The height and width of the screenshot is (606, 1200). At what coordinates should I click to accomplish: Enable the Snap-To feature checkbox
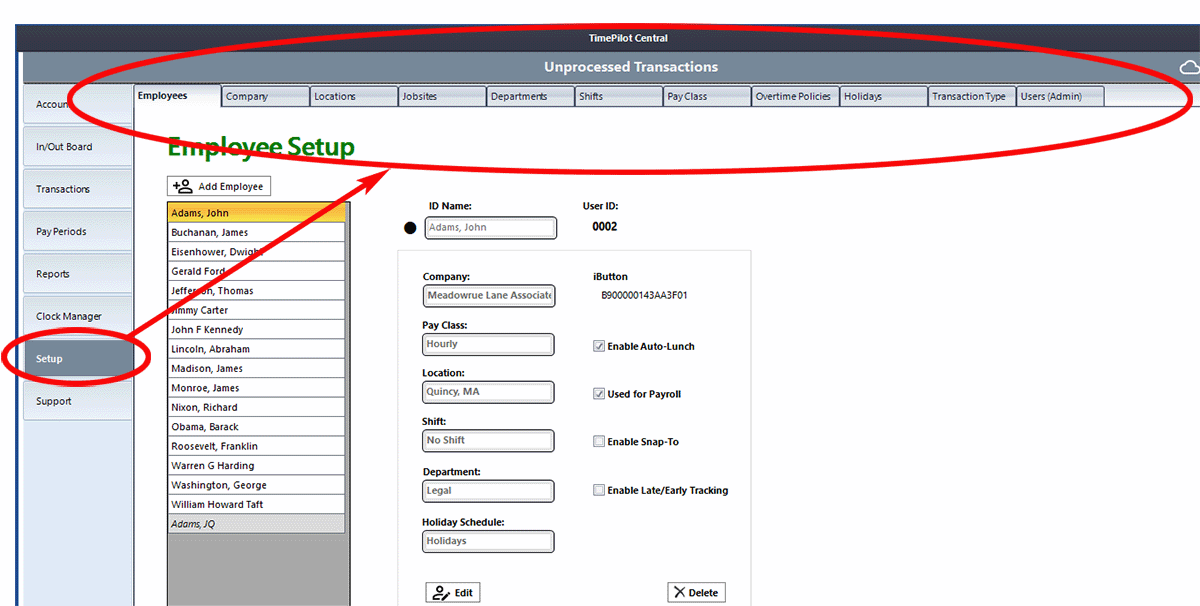click(598, 441)
